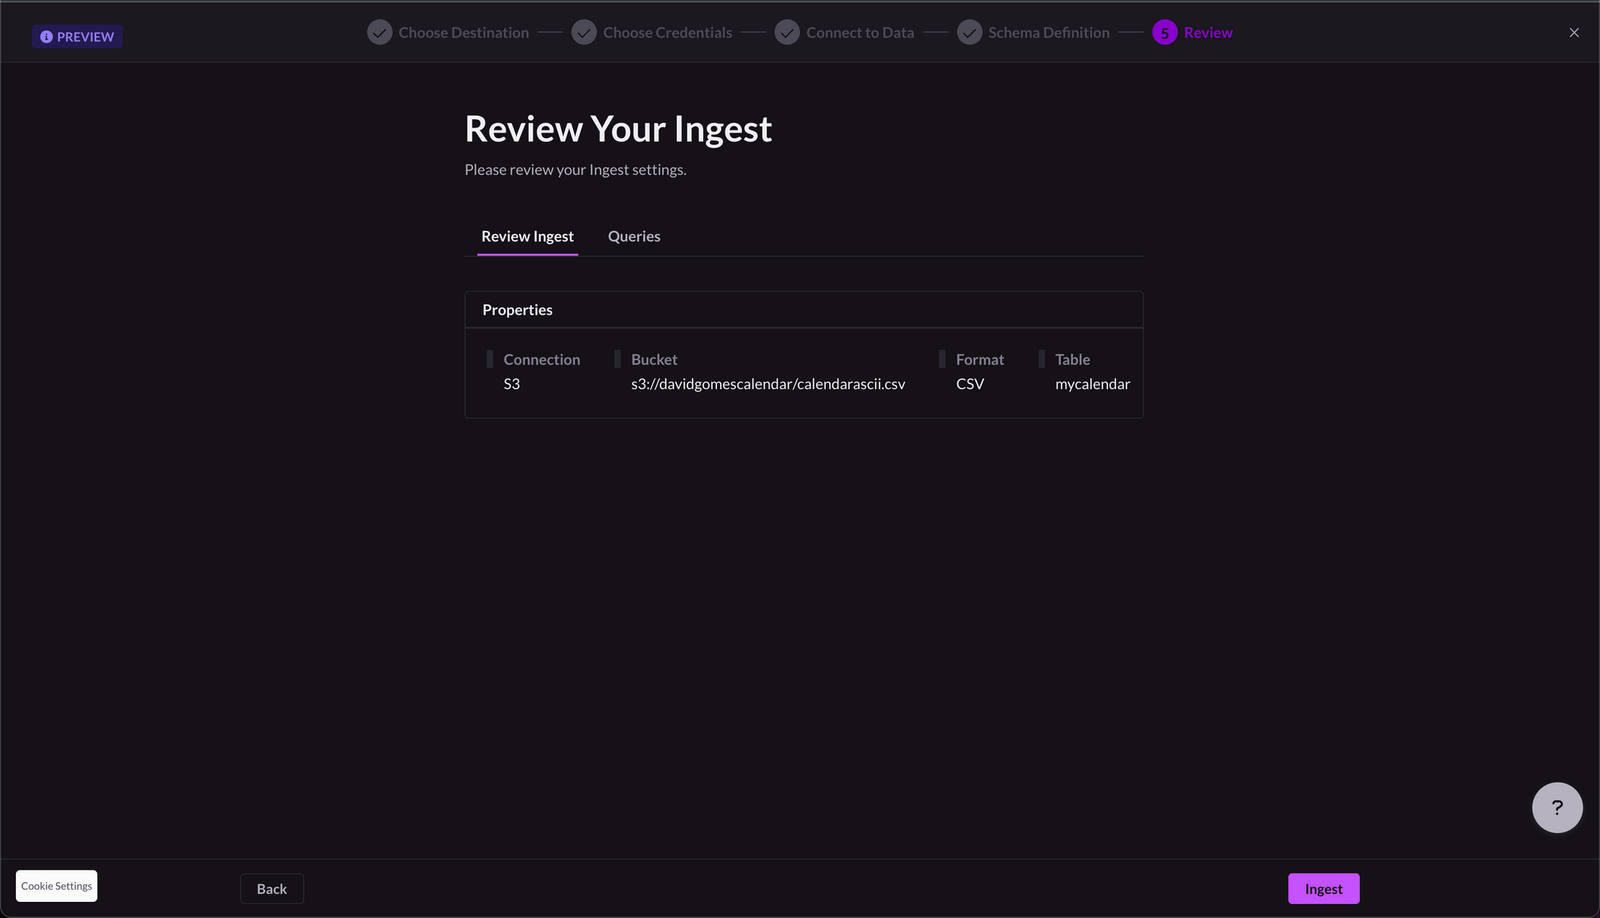Click the PREVIEW badge in the corner
The image size is (1600, 918).
tap(77, 36)
